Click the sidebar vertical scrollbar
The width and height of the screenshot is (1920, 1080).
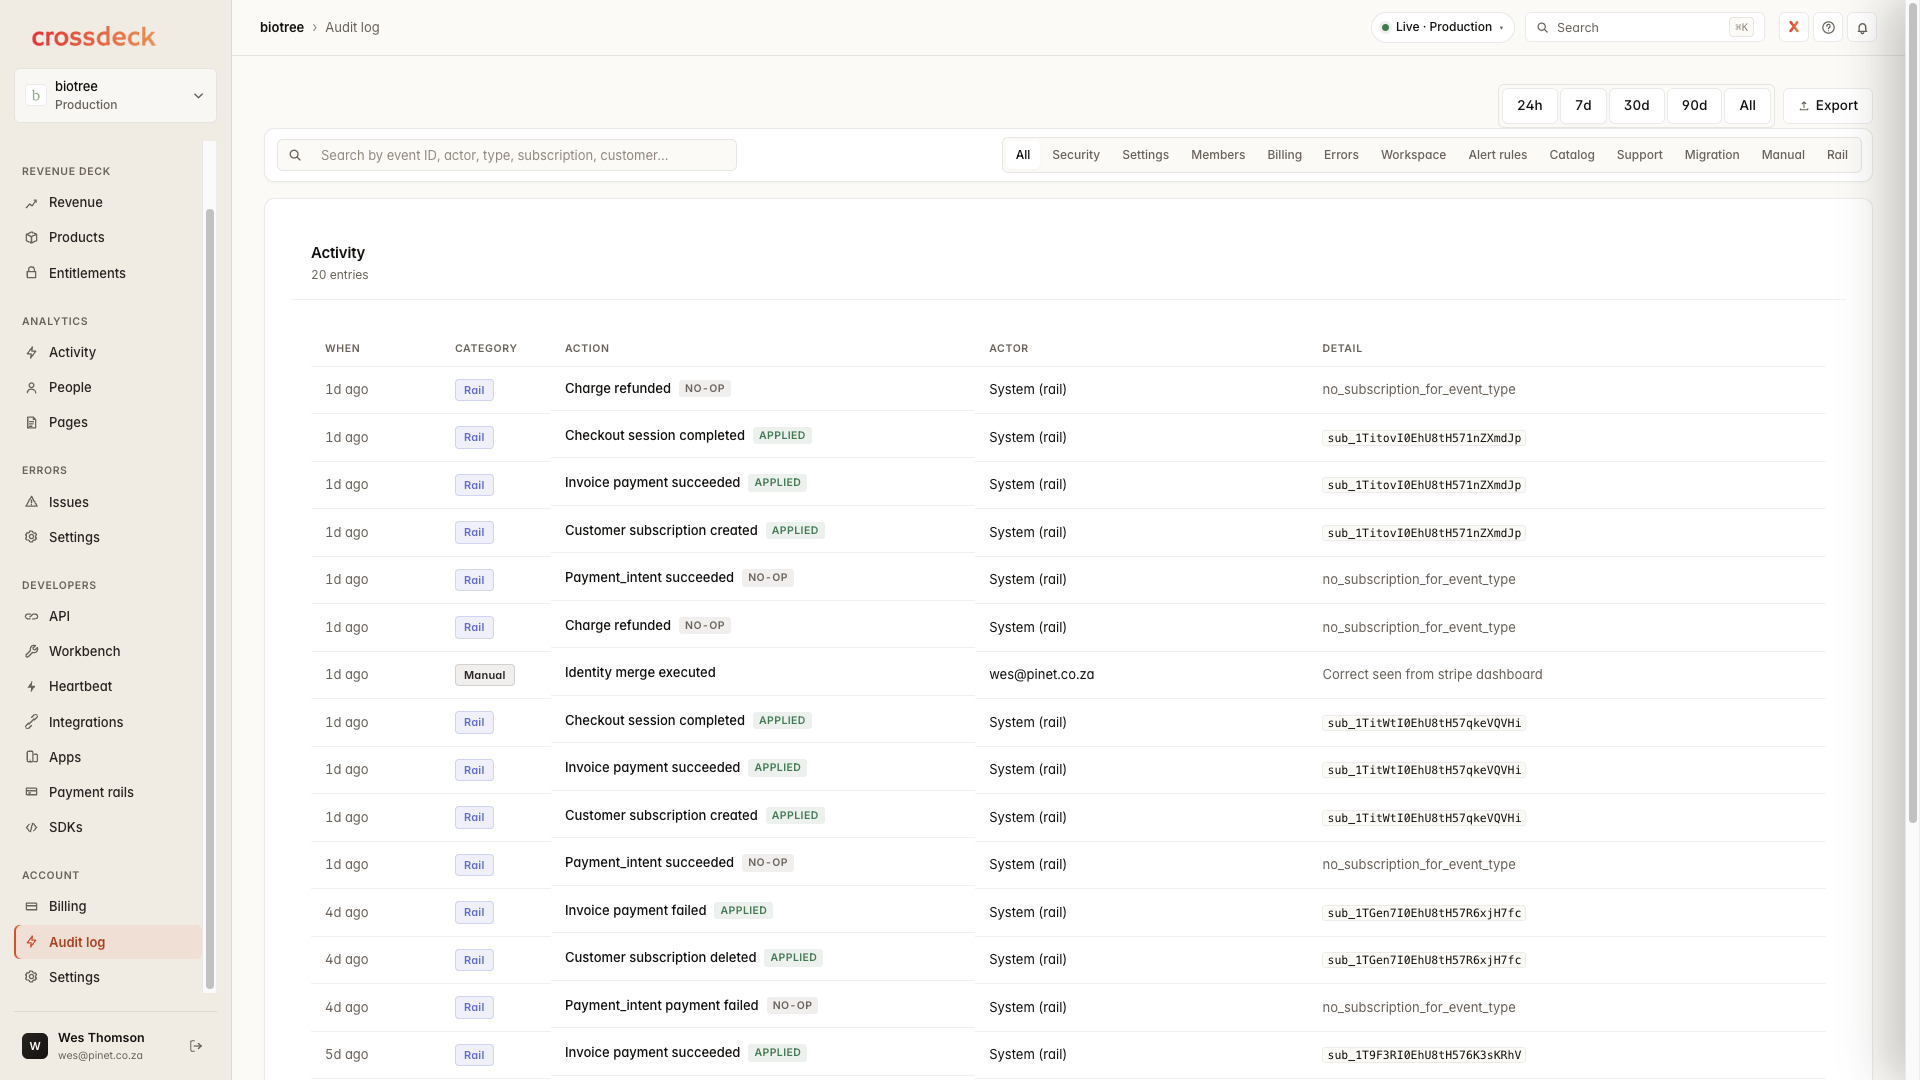point(209,600)
